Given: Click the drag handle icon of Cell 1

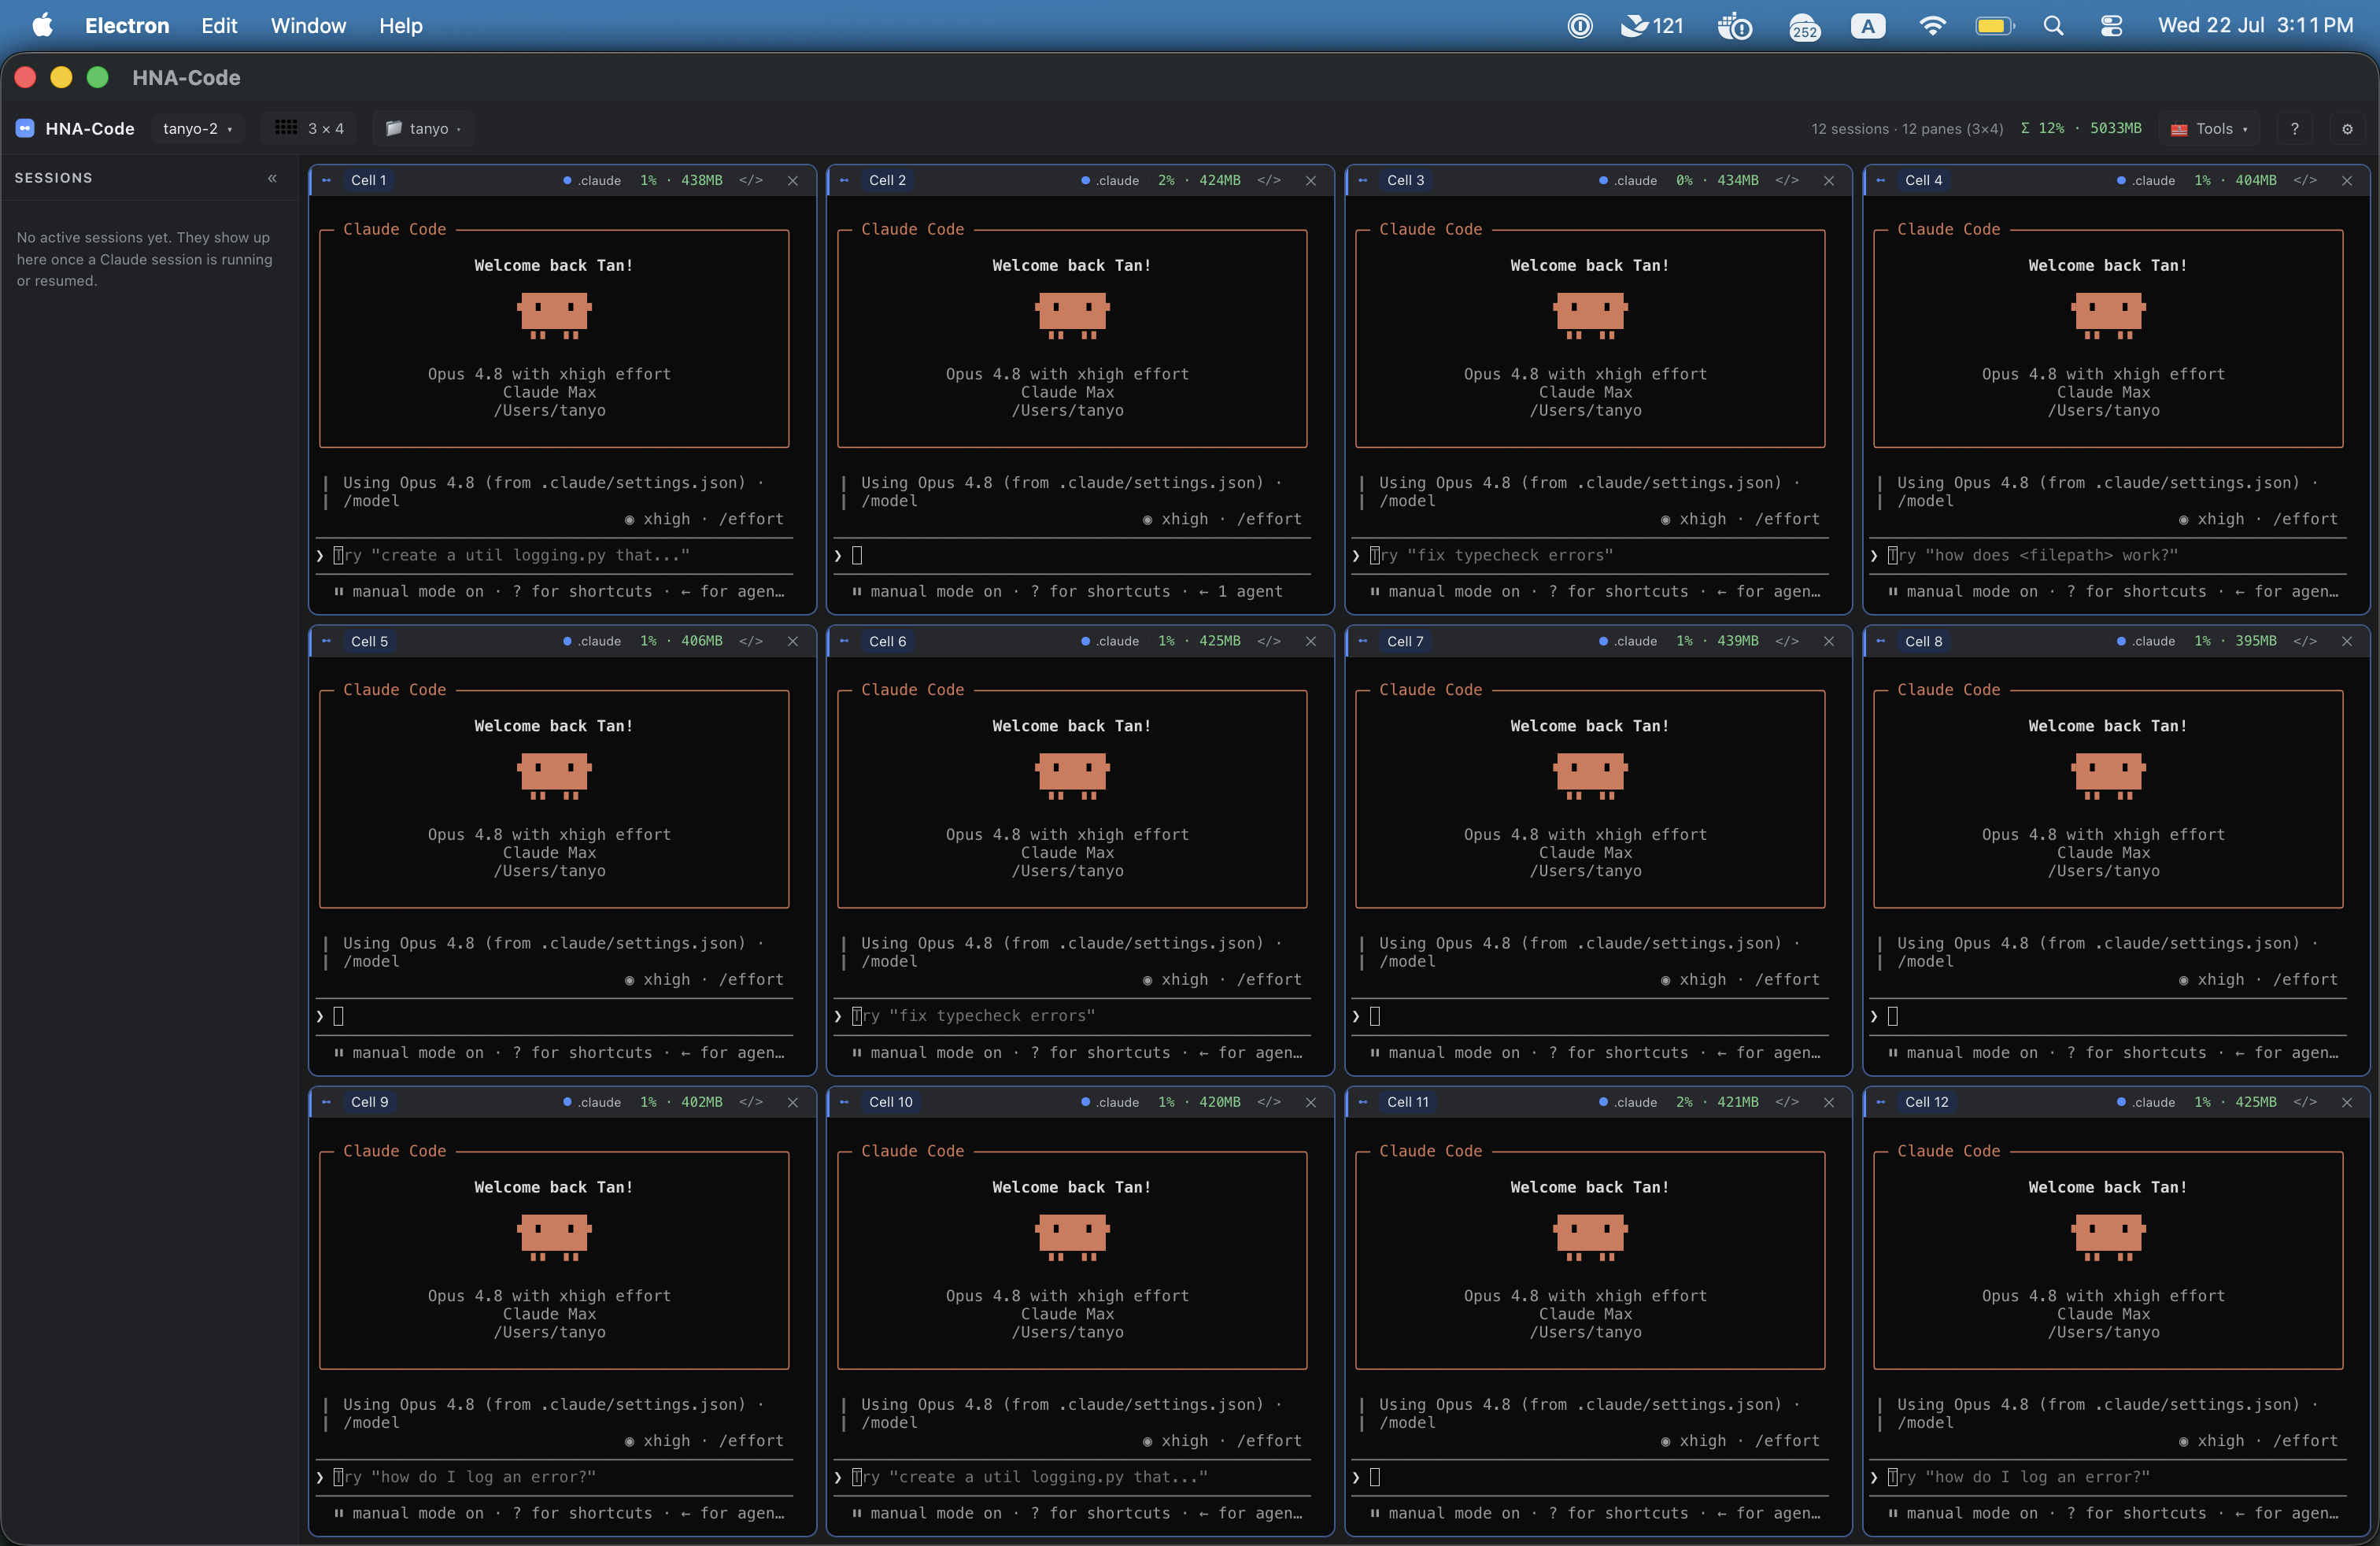Looking at the screenshot, I should (x=326, y=180).
